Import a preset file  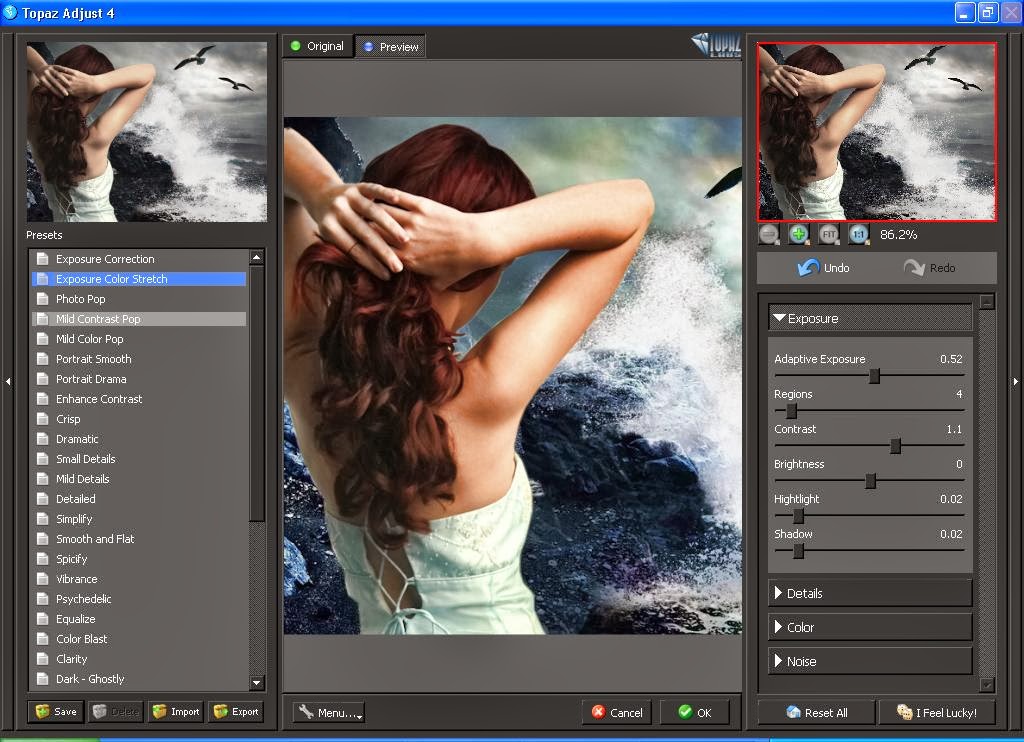pos(175,712)
